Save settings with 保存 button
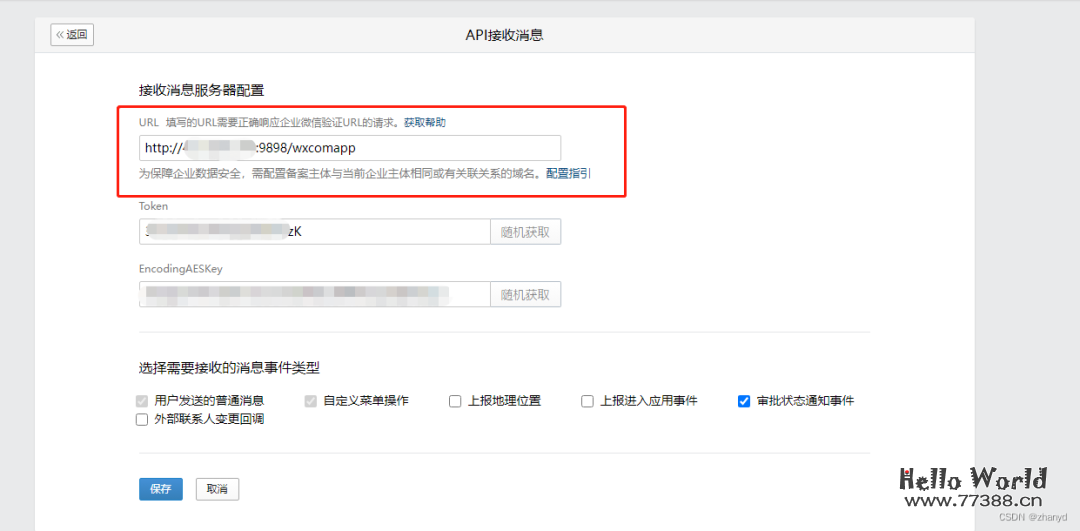Viewport: 1080px width, 531px height. [160, 489]
